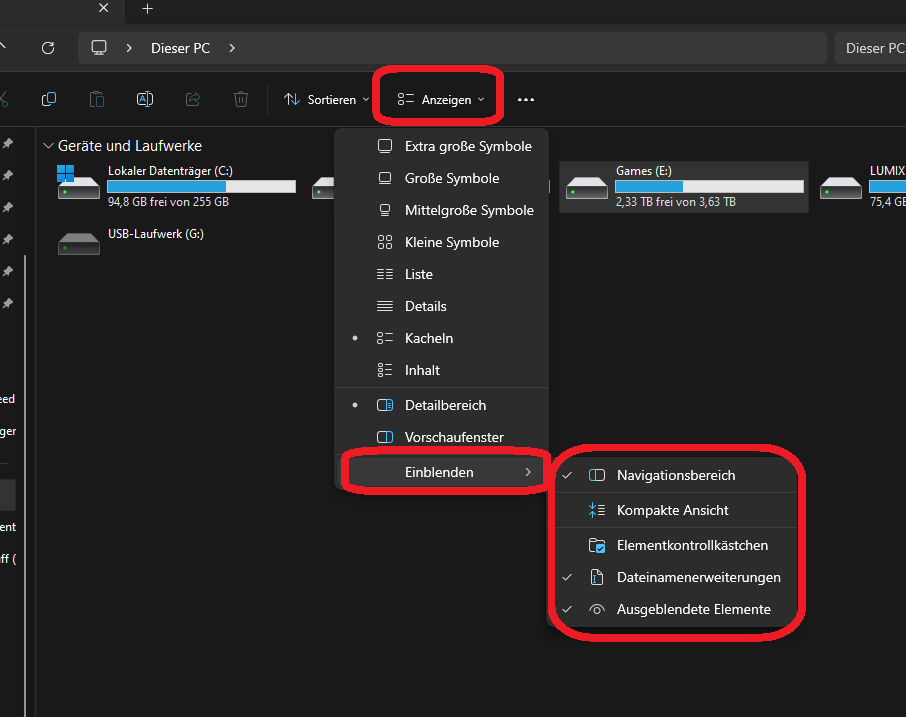Select Kleine Symbole view

[441, 242]
